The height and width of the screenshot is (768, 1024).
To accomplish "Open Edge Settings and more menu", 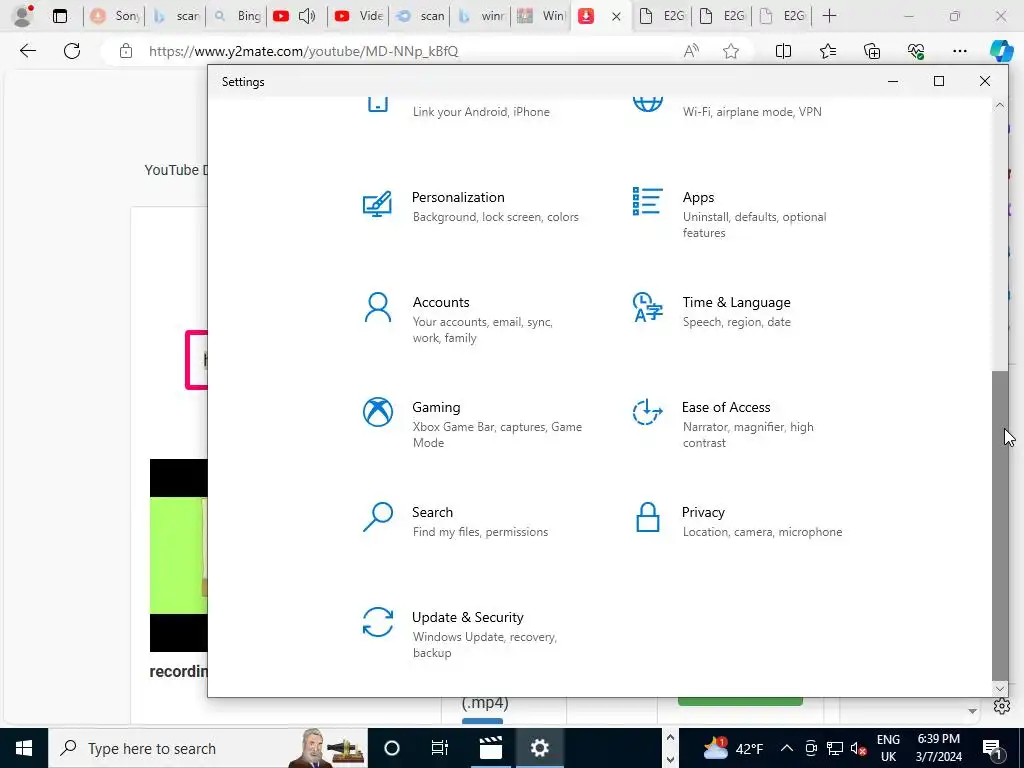I will tap(959, 51).
